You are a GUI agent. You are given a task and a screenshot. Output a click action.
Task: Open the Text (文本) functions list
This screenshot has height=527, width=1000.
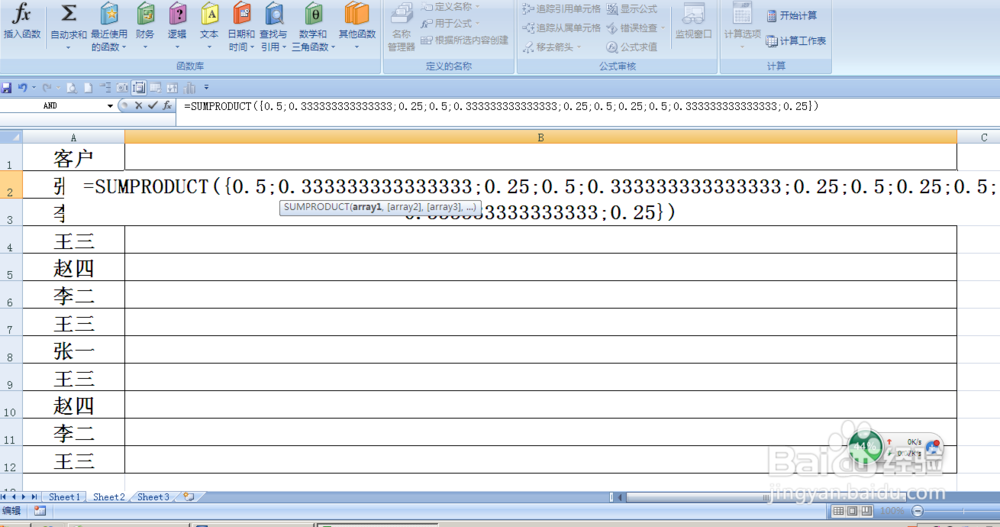pyautogui.click(x=209, y=27)
